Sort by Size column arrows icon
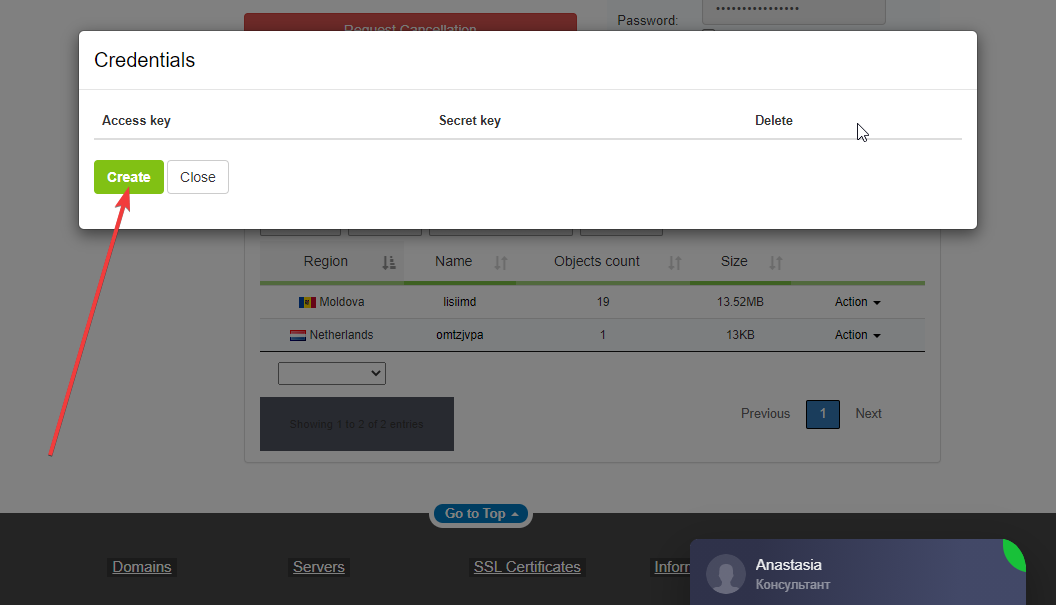Screen dimensions: 1056x605 [x=775, y=262]
